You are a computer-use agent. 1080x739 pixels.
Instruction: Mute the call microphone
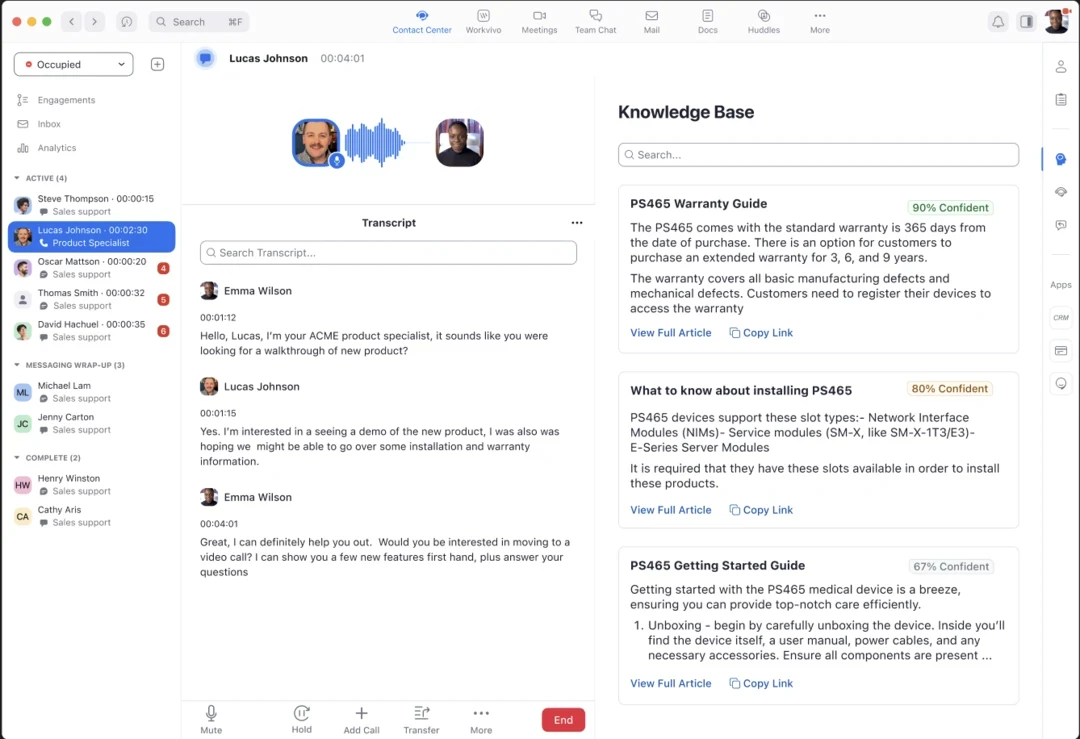pyautogui.click(x=211, y=714)
